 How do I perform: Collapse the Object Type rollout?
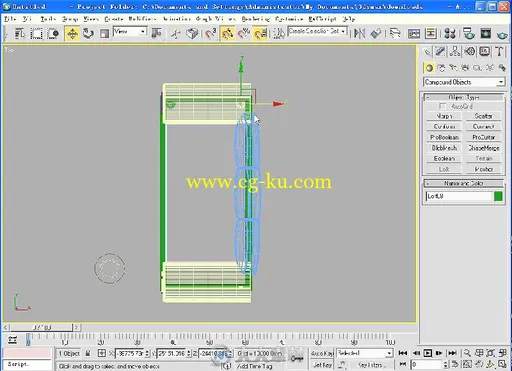pyautogui.click(x=464, y=97)
